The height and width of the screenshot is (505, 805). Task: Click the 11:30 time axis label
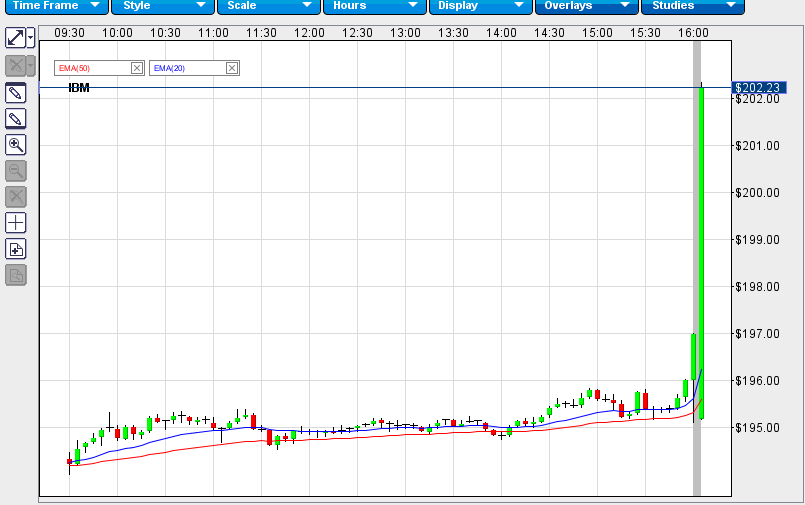click(261, 33)
